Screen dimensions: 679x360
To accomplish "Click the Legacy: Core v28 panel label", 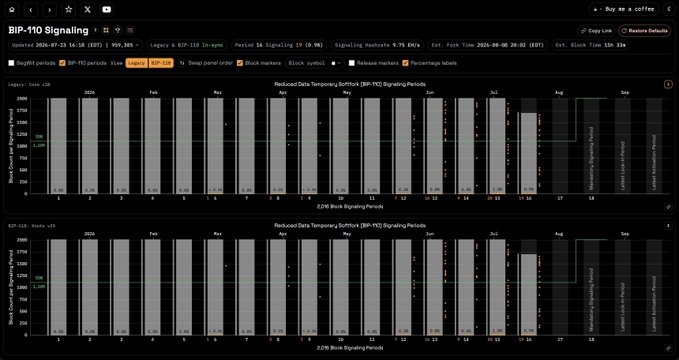I will (29, 85).
